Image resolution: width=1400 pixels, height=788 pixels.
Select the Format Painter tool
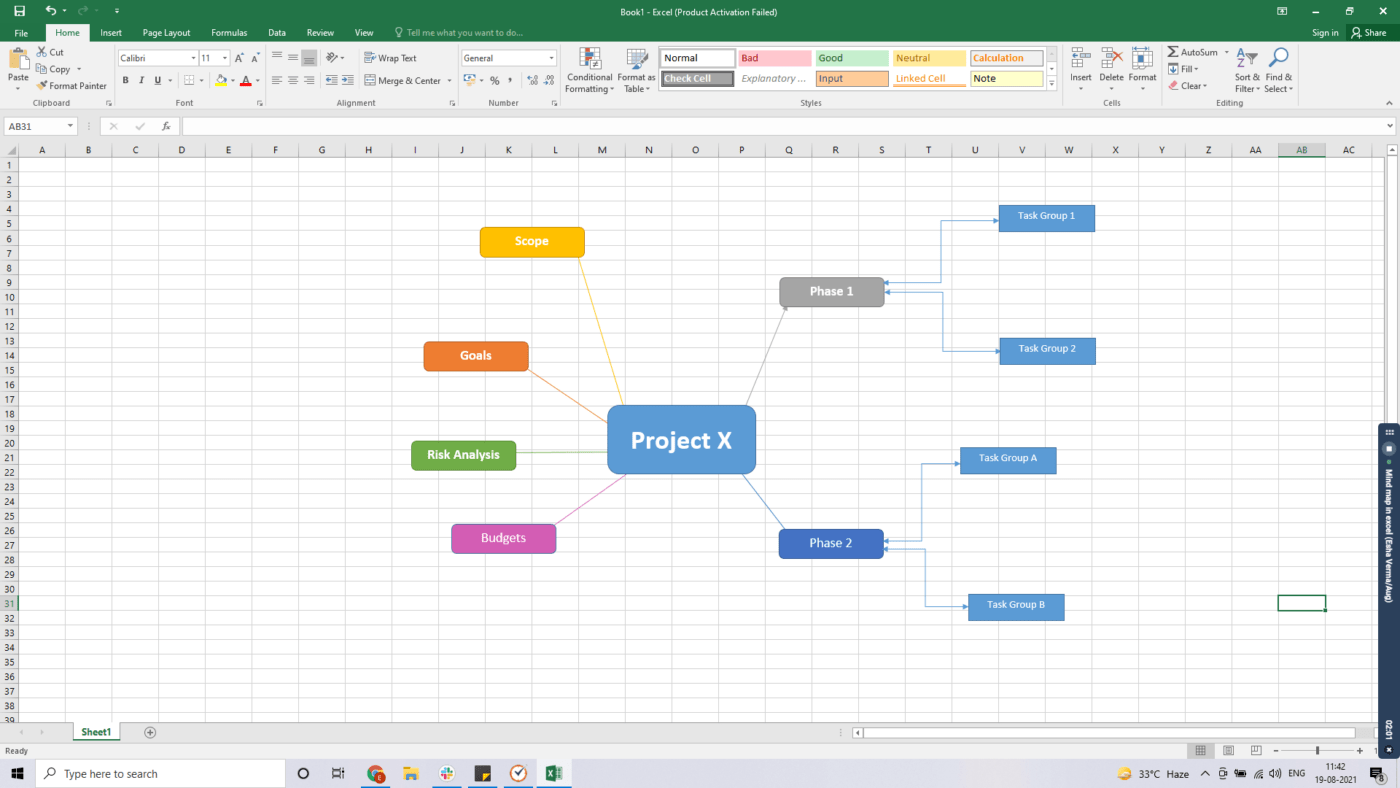[72, 85]
